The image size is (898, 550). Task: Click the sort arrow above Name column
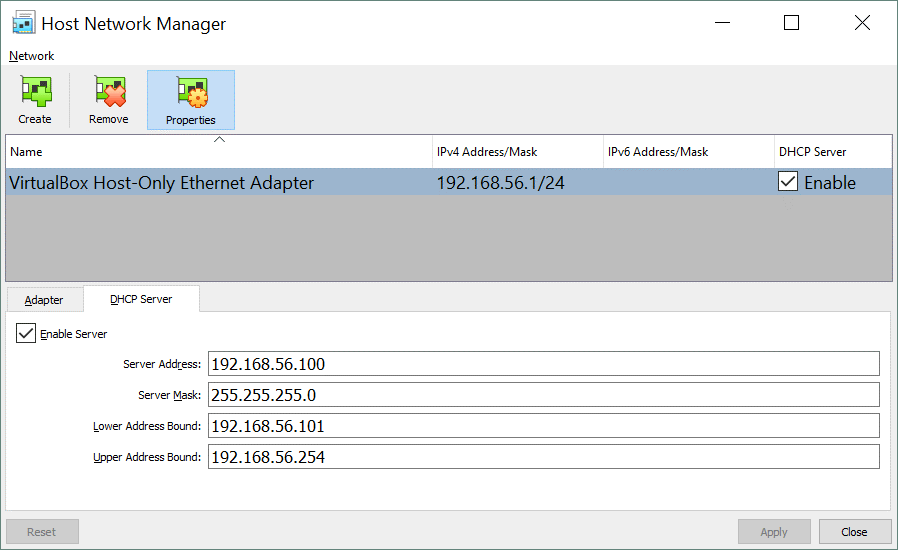coord(219,140)
